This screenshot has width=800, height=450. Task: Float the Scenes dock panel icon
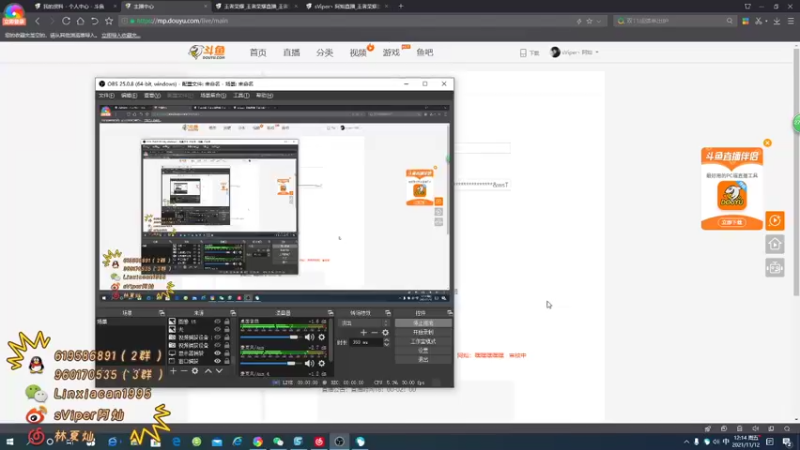[162, 313]
